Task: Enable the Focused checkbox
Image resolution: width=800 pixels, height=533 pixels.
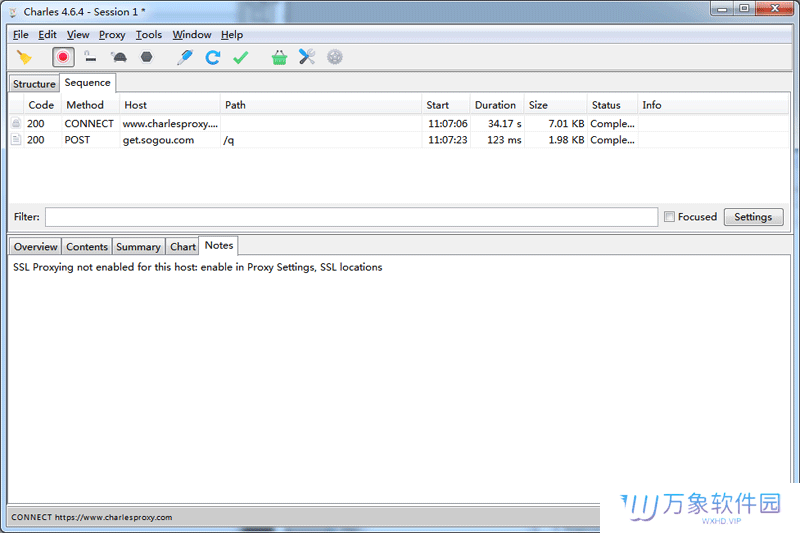Action: pyautogui.click(x=669, y=217)
